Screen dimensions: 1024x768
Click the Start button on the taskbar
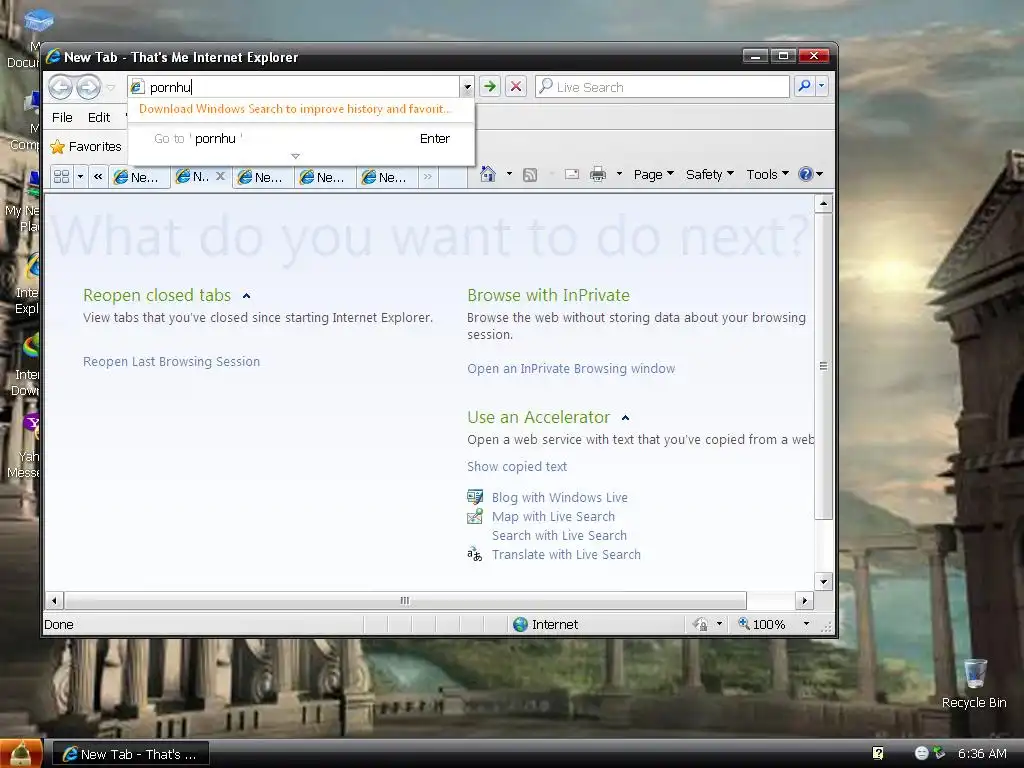click(21, 754)
